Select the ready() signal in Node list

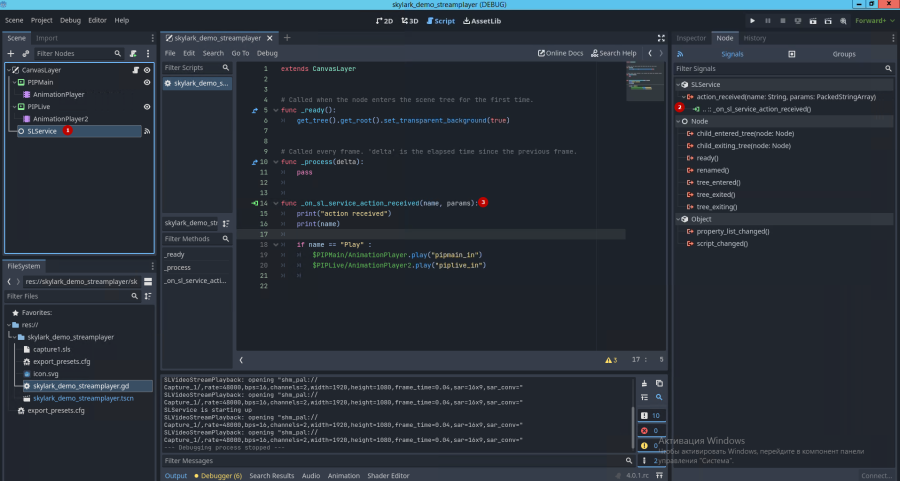[707, 158]
